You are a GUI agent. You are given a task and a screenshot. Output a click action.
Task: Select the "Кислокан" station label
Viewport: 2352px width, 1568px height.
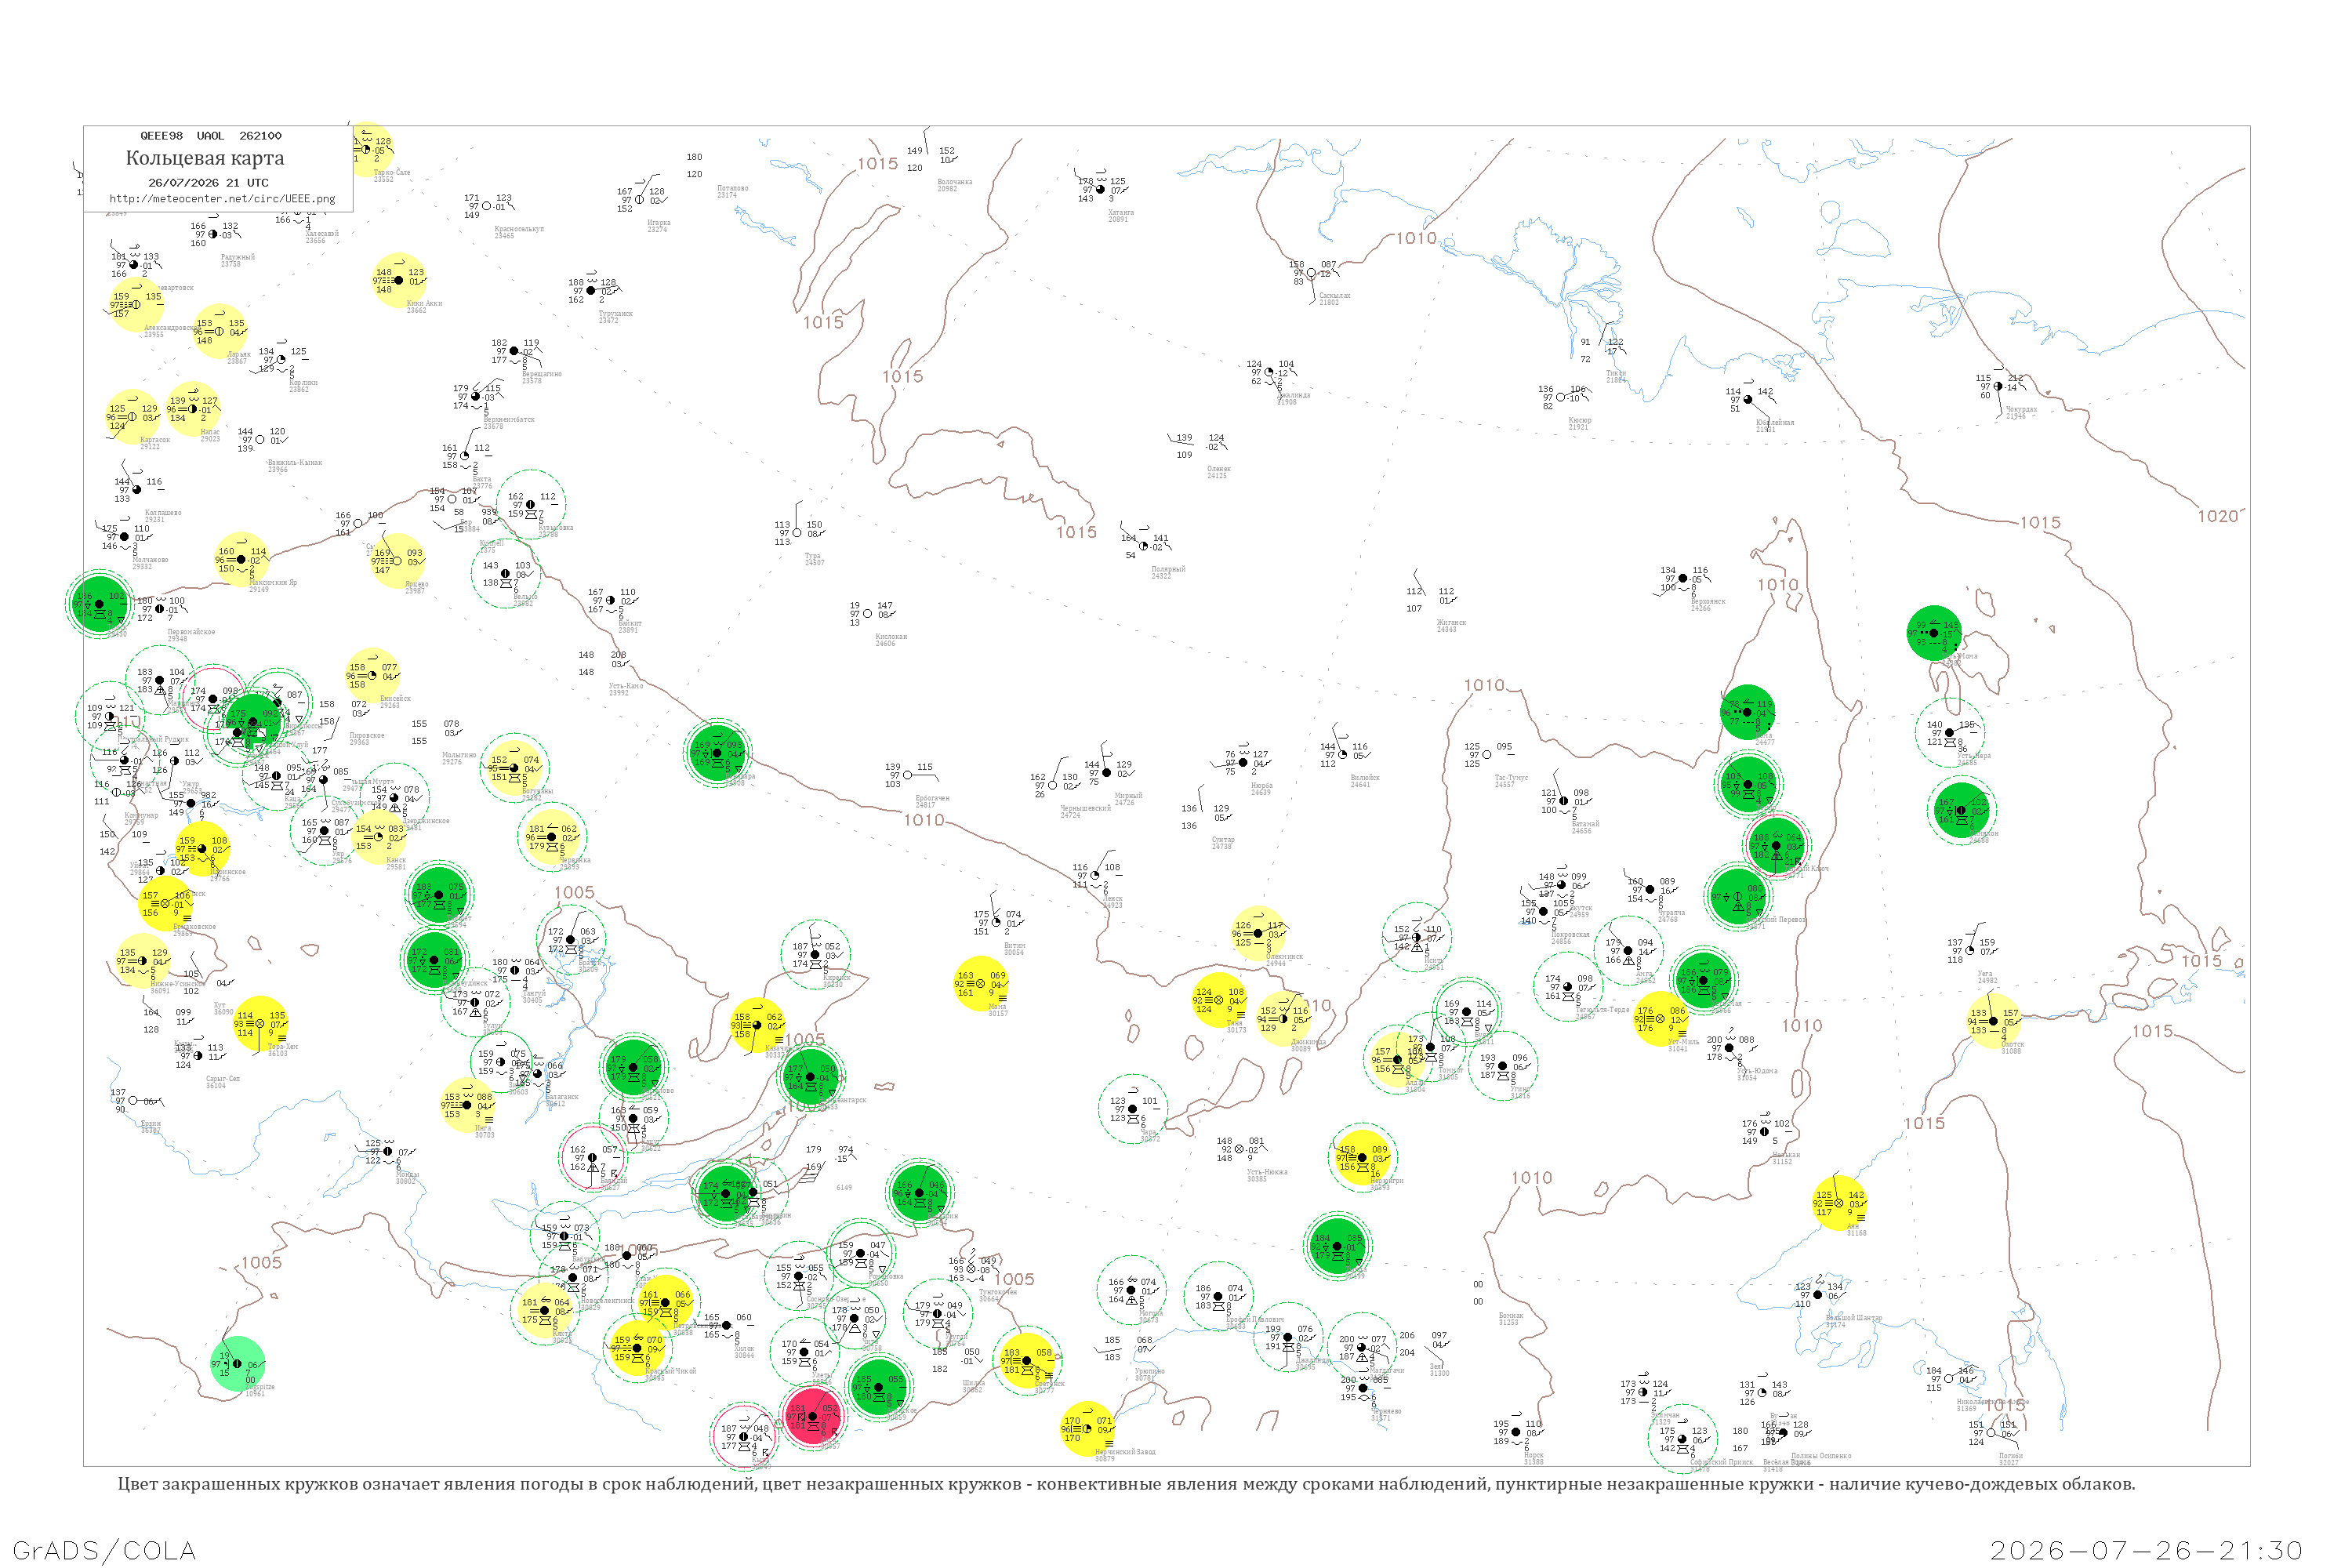coord(891,637)
